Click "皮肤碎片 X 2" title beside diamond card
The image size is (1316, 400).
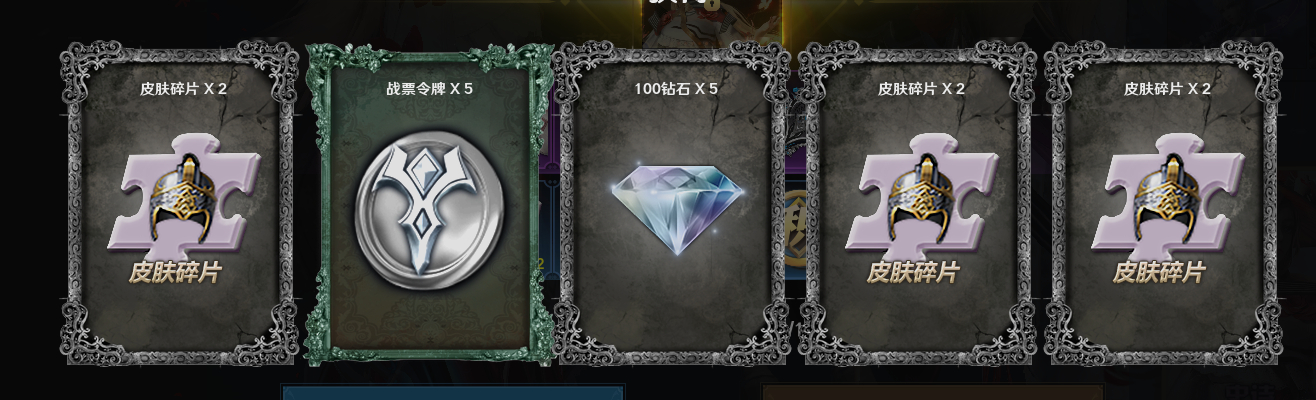(x=922, y=88)
